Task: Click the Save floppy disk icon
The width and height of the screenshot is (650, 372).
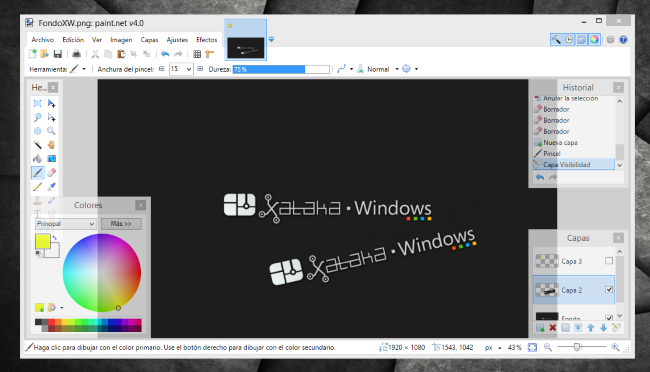Action: point(58,54)
